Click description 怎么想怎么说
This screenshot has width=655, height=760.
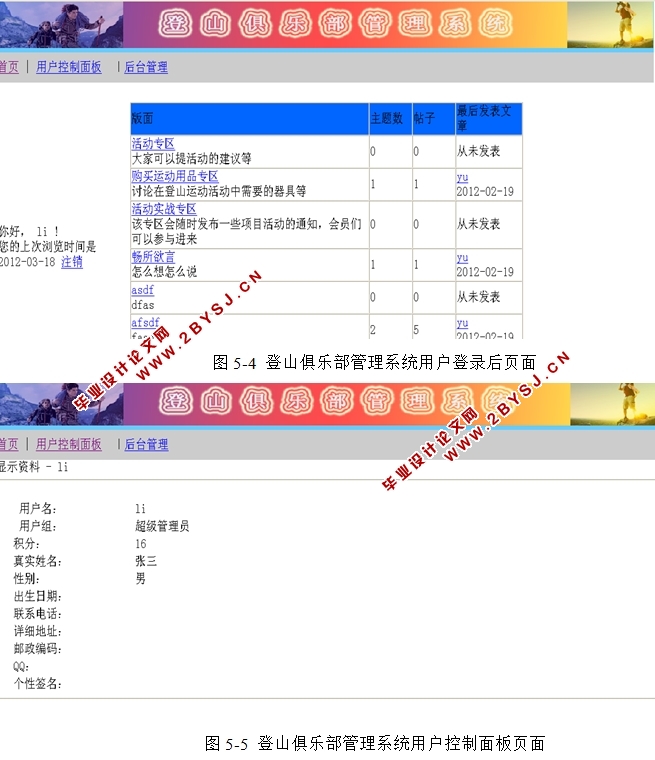click(164, 271)
